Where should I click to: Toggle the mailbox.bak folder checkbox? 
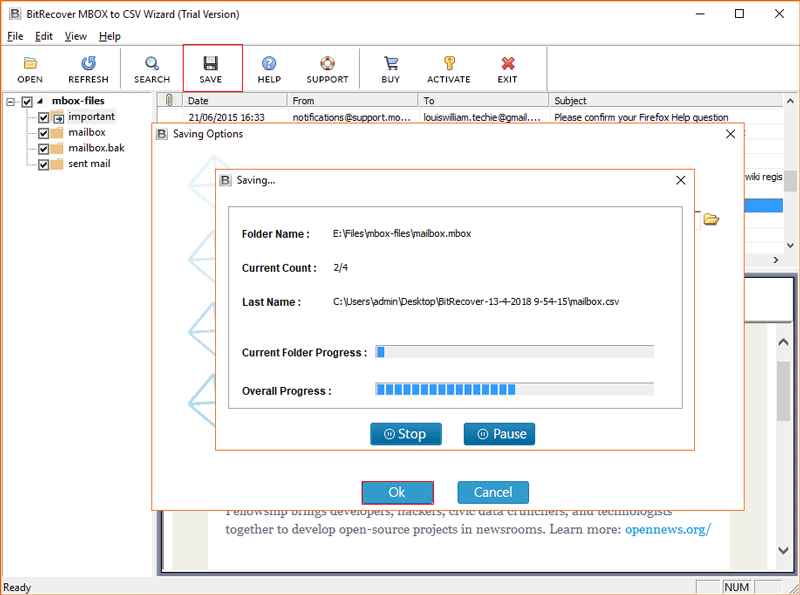point(43,149)
